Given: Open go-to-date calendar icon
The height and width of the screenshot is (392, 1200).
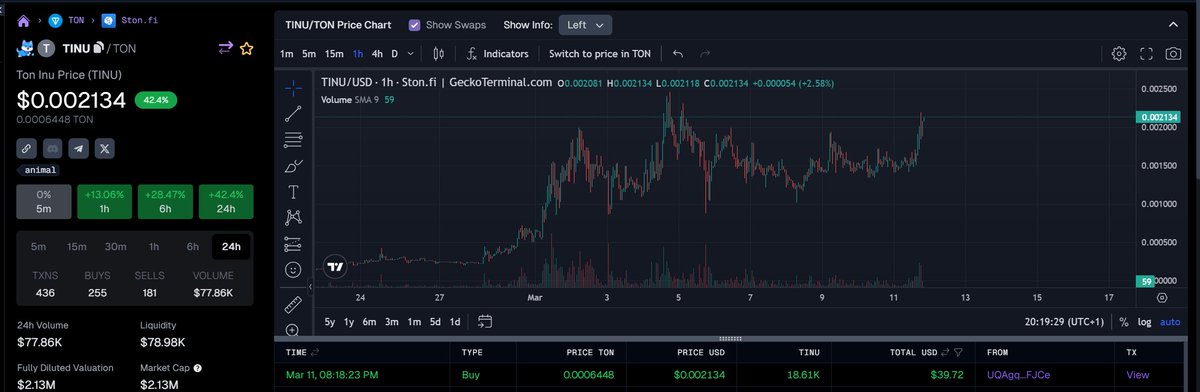Looking at the screenshot, I should click(485, 321).
